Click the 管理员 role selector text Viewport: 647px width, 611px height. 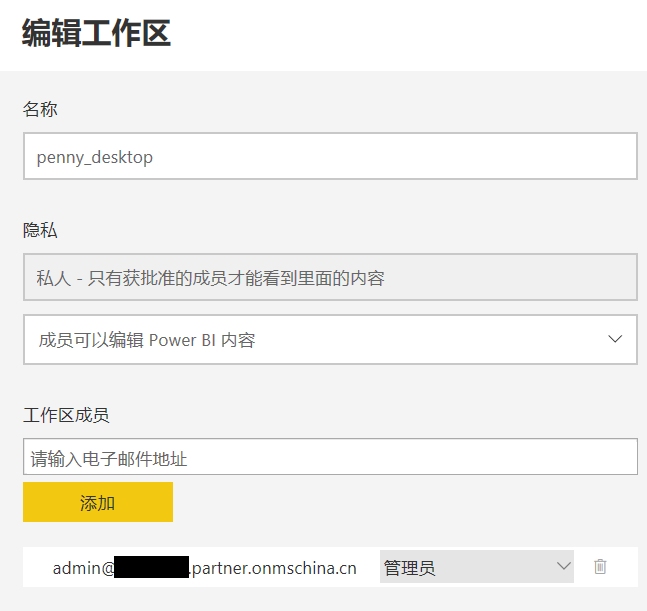tap(410, 568)
